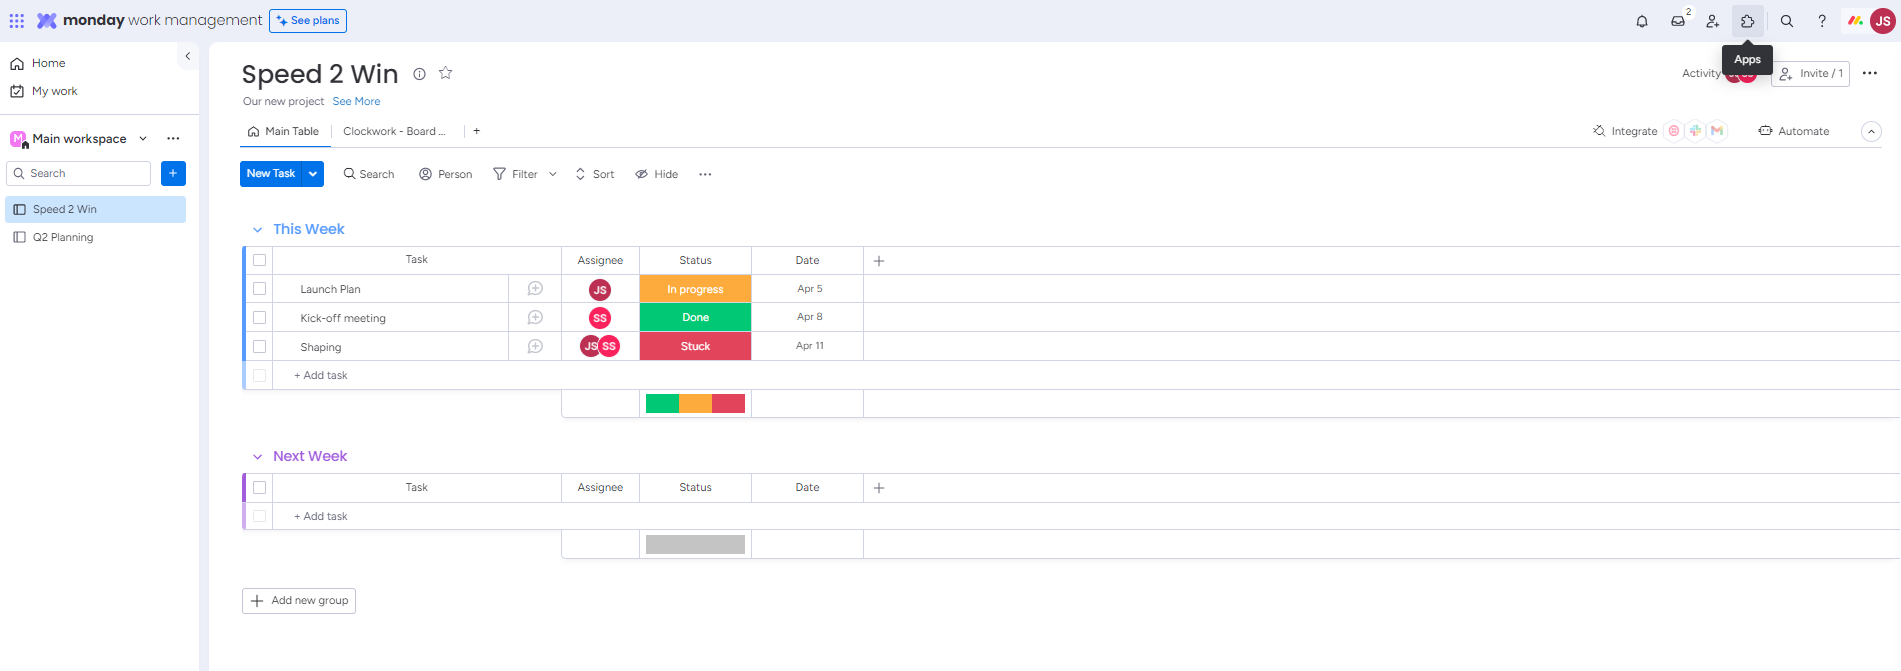The height and width of the screenshot is (671, 1901).
Task: Click the Add new group button
Action: [299, 601]
